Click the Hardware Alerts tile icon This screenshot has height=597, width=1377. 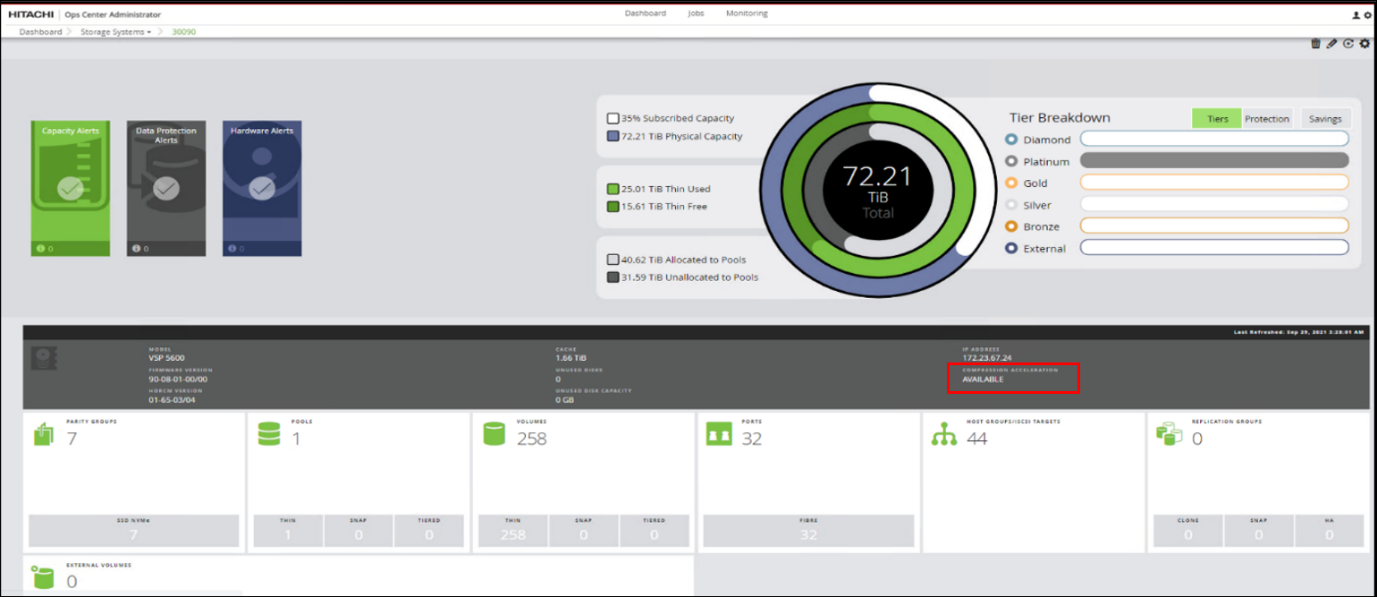(x=262, y=188)
